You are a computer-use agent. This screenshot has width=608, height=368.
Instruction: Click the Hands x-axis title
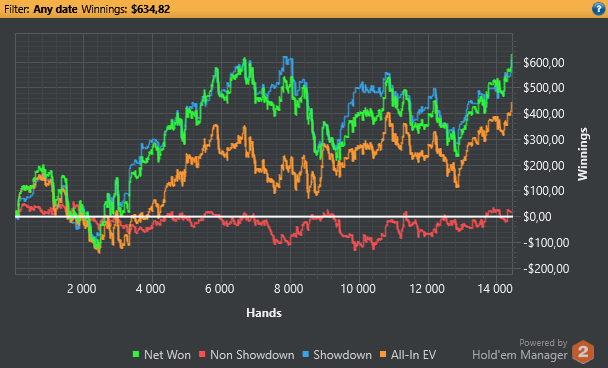(264, 313)
